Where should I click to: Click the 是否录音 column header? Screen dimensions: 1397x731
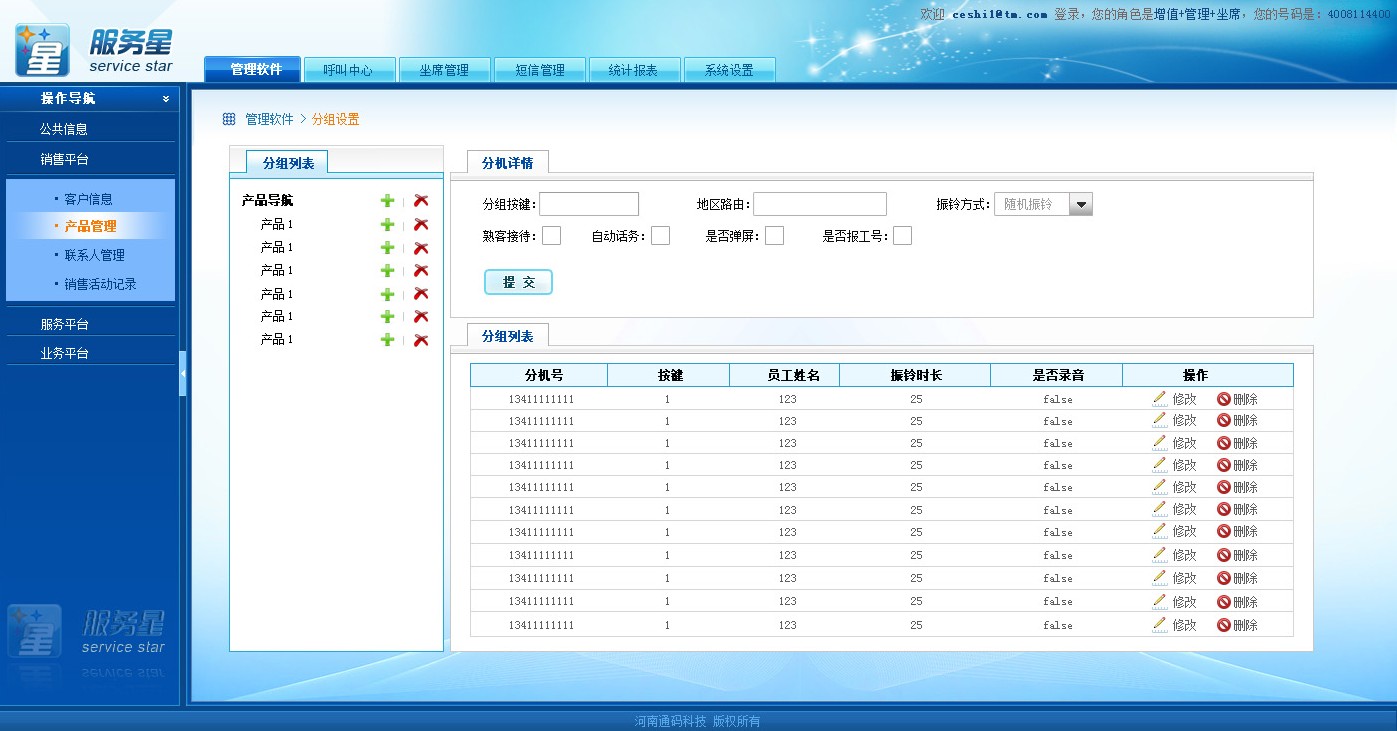point(1056,375)
